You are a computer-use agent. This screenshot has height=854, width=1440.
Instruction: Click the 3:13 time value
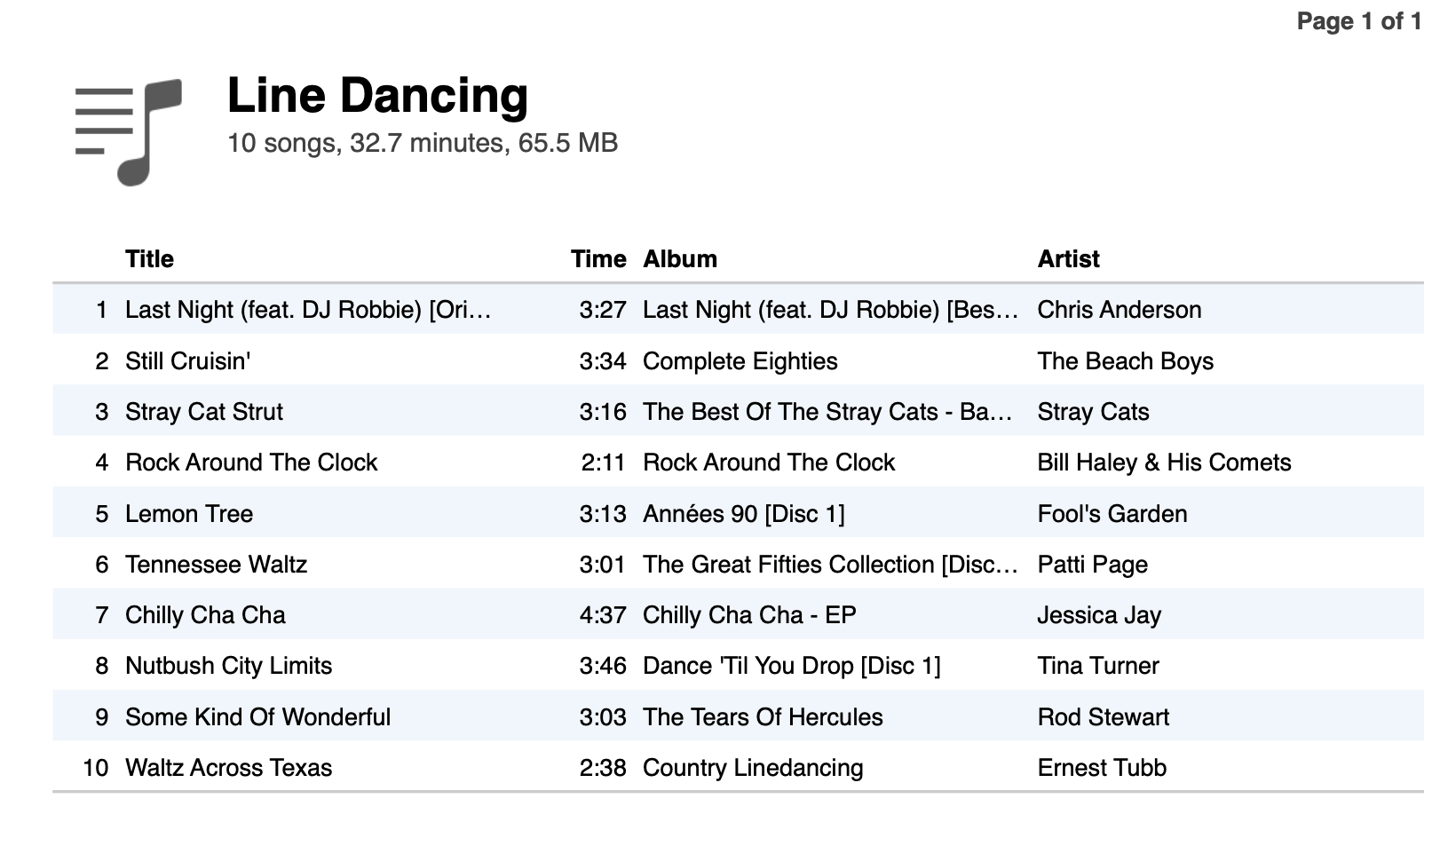pos(603,514)
